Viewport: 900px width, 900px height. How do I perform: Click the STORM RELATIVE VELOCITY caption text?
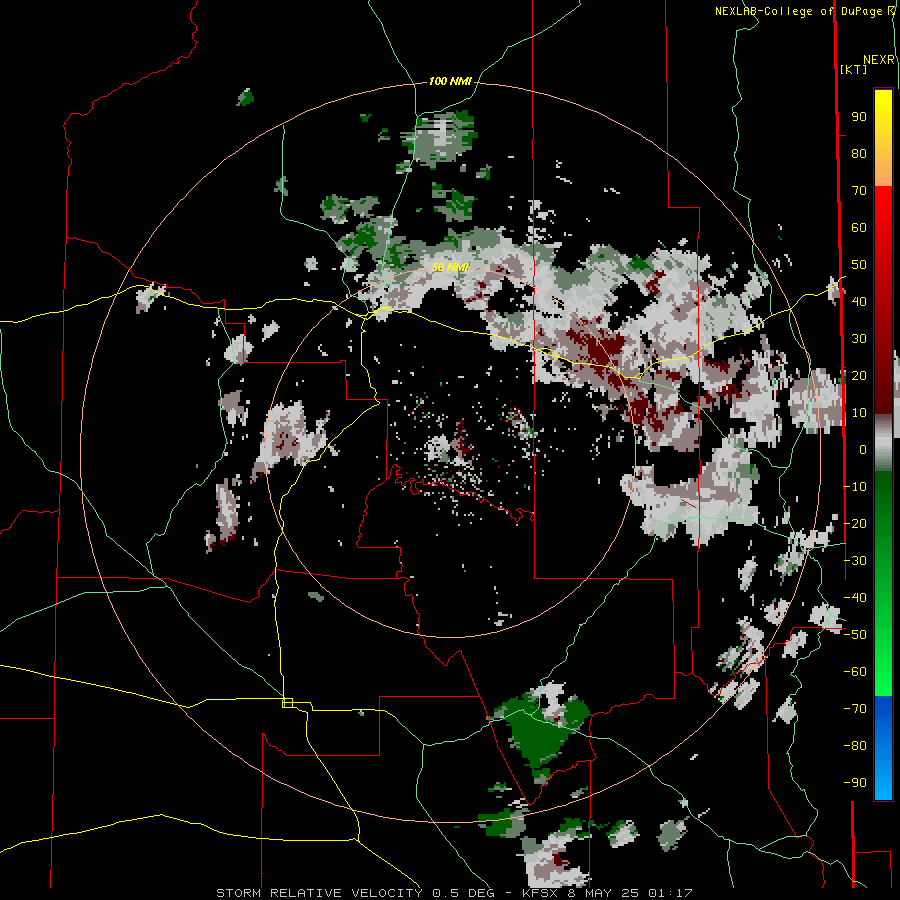point(319,893)
